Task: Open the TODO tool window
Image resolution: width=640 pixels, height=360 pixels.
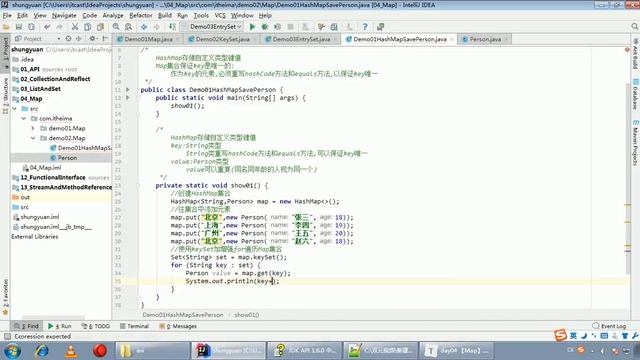Action: 96,326
